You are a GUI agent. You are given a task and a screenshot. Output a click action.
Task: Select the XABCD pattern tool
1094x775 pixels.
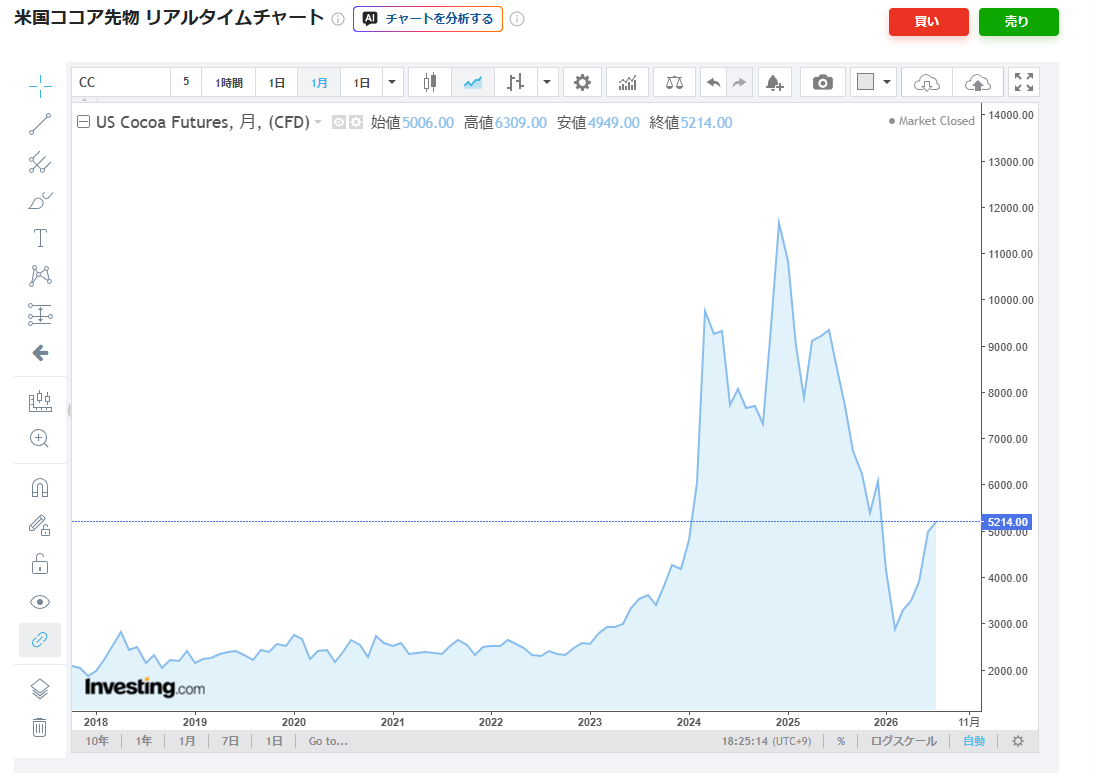(x=40, y=276)
